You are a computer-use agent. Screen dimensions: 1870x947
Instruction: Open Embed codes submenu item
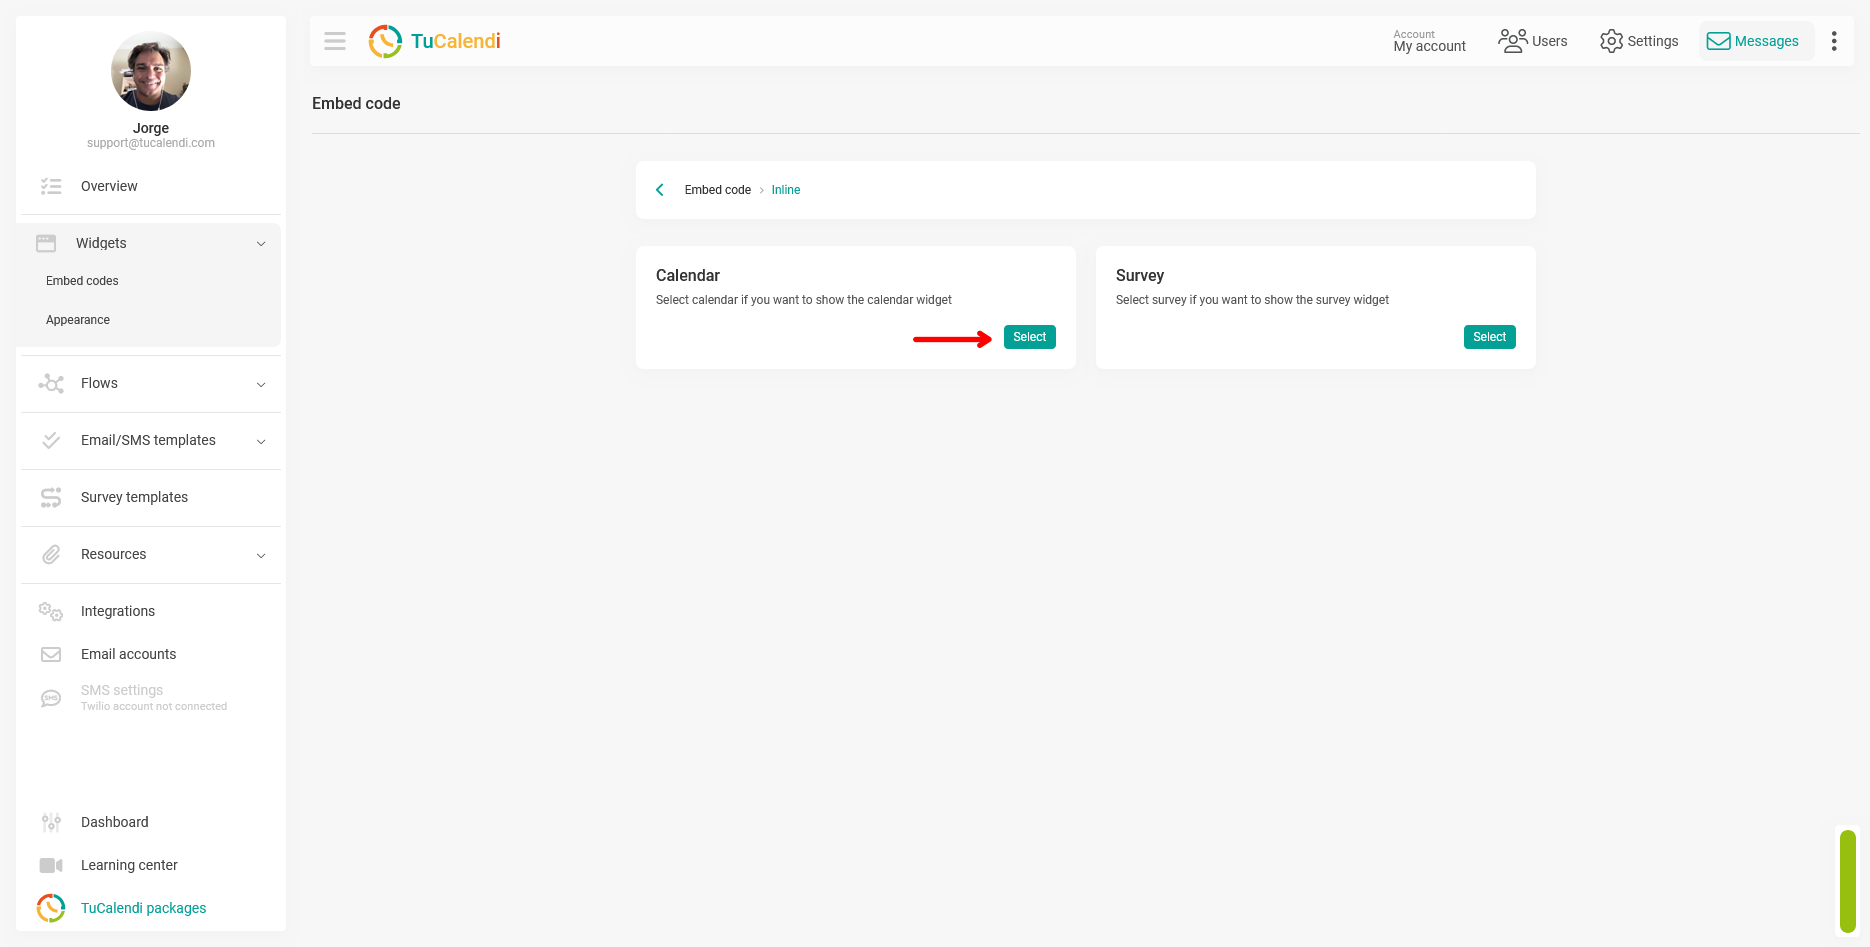pos(82,281)
